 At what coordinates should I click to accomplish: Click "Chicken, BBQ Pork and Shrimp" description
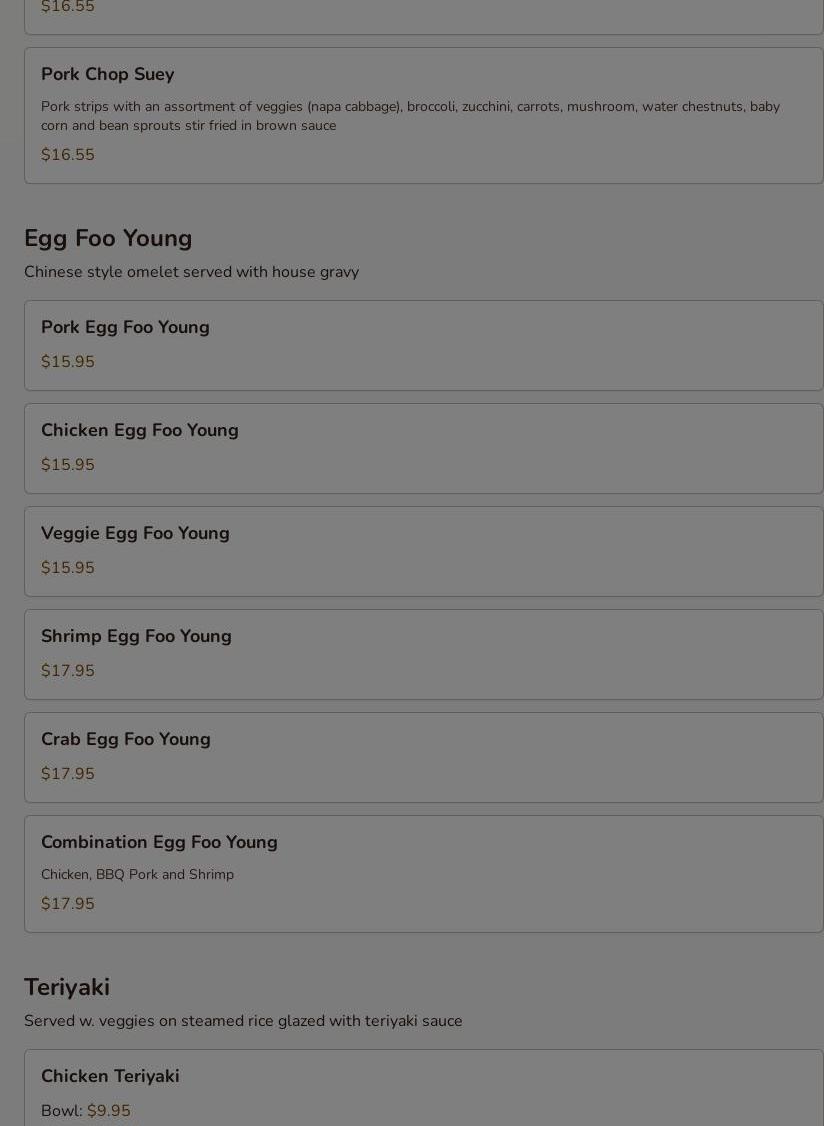[137, 875]
